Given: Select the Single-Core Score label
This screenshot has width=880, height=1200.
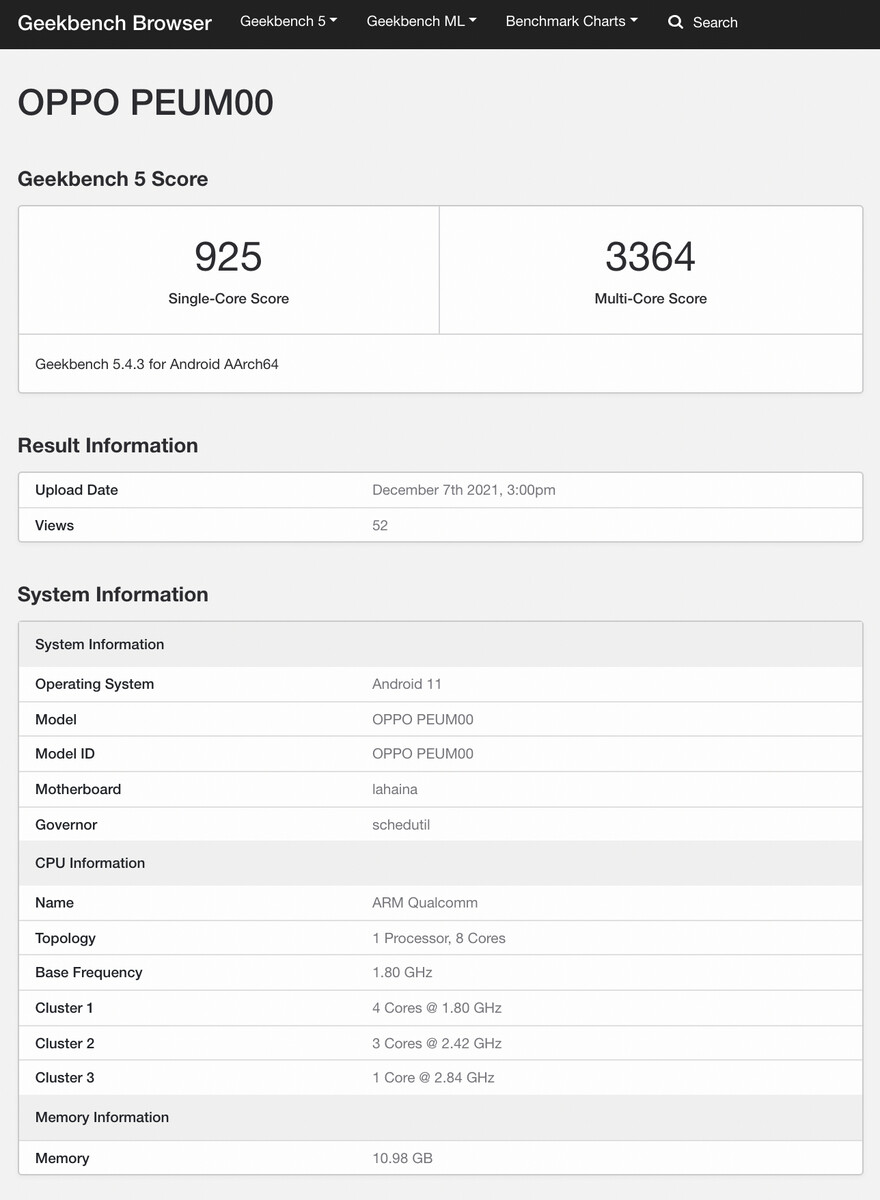Looking at the screenshot, I should 228,298.
